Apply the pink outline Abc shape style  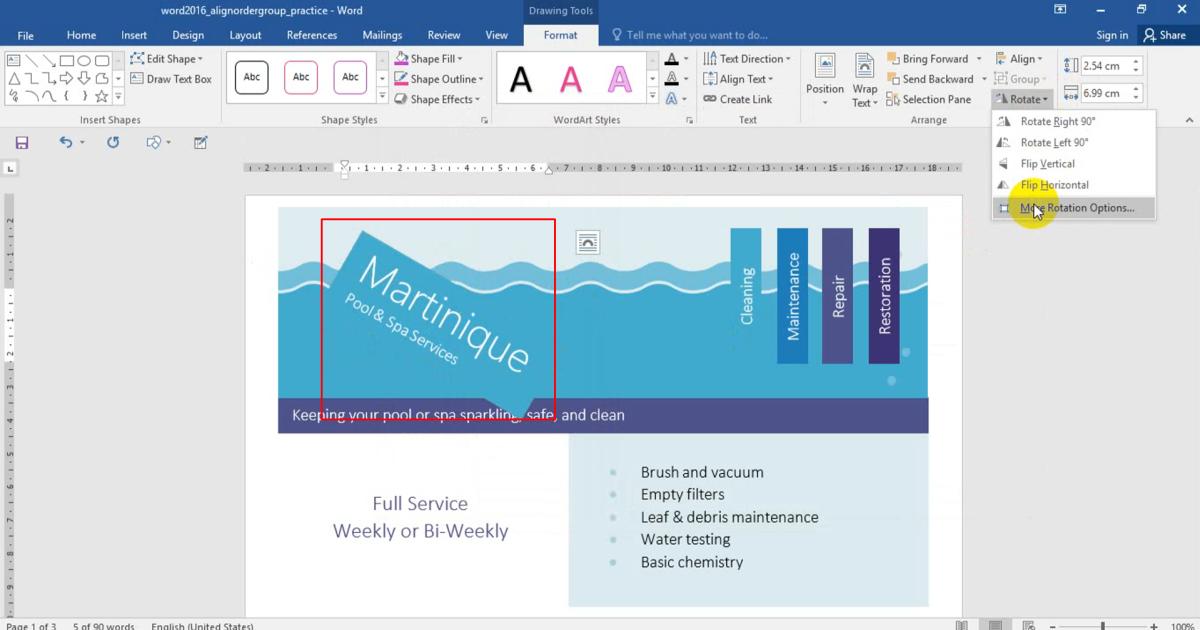tap(301, 77)
